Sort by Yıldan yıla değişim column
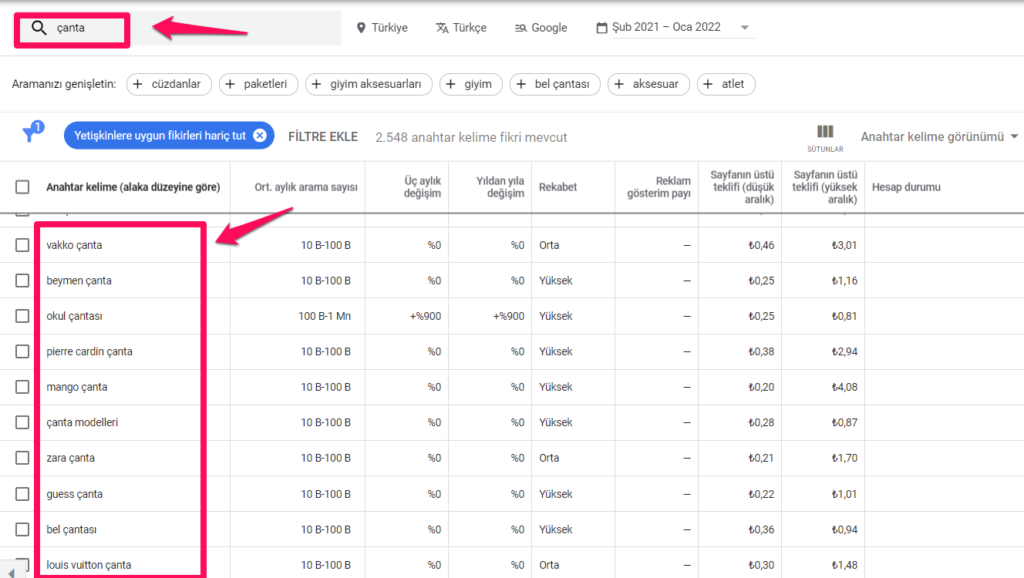This screenshot has height=578, width=1024. 500,187
